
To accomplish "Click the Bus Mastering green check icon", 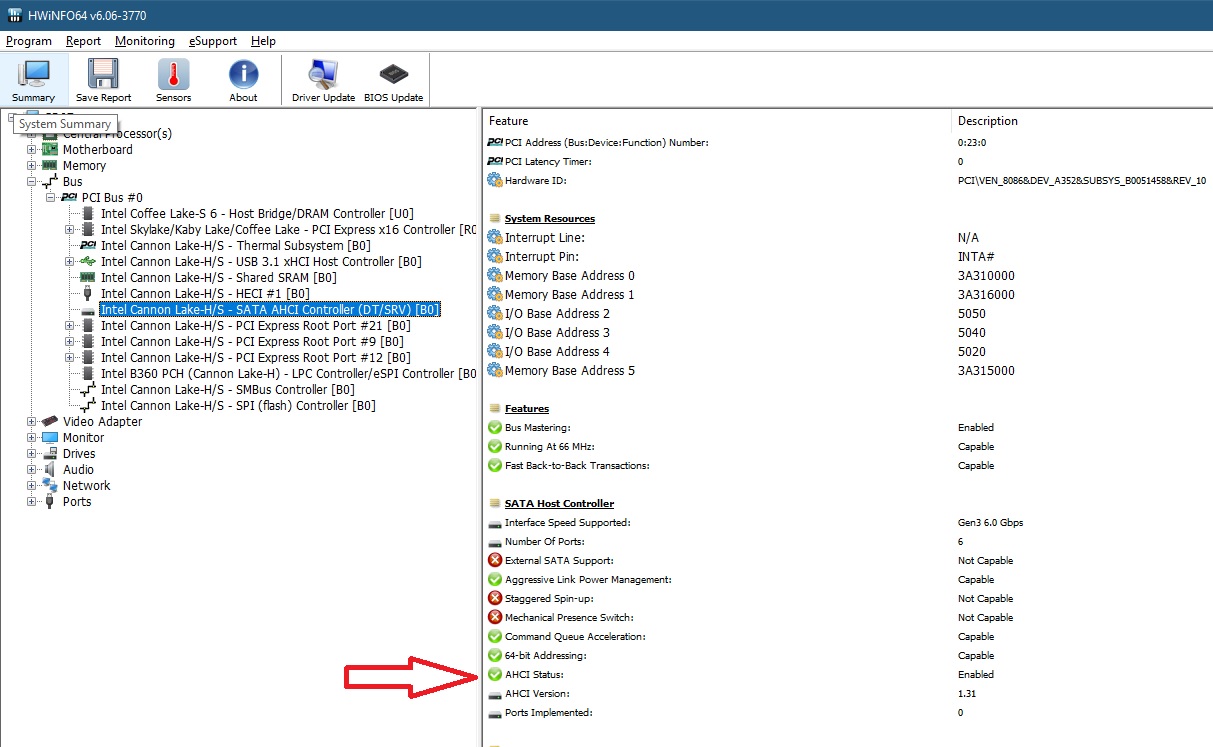I will [494, 427].
